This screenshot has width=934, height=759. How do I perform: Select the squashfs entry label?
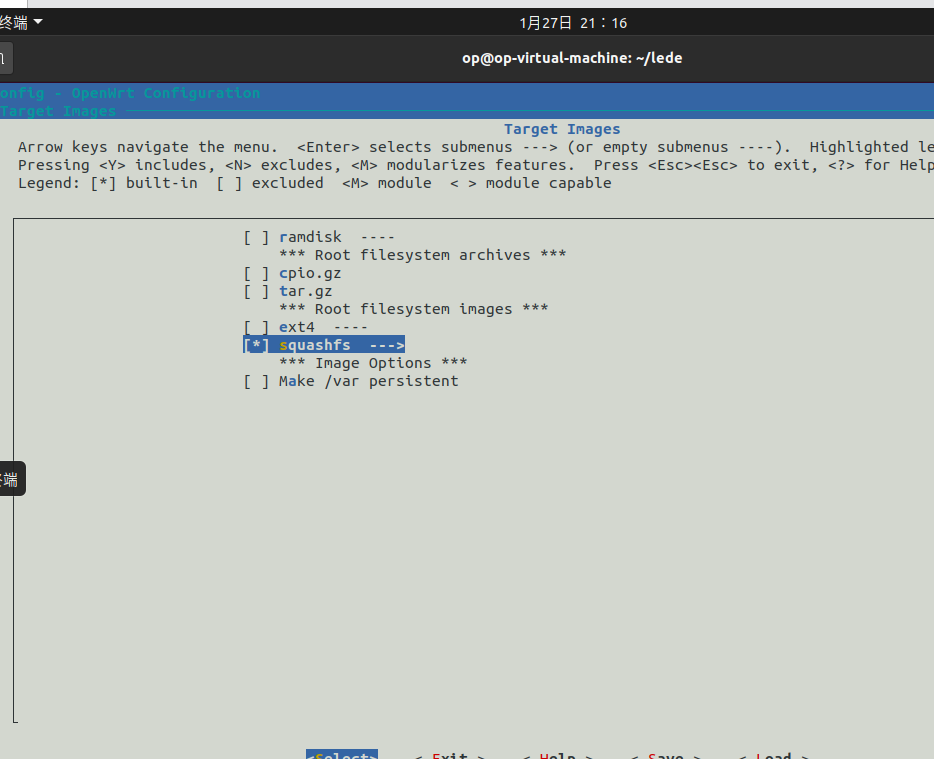click(315, 346)
